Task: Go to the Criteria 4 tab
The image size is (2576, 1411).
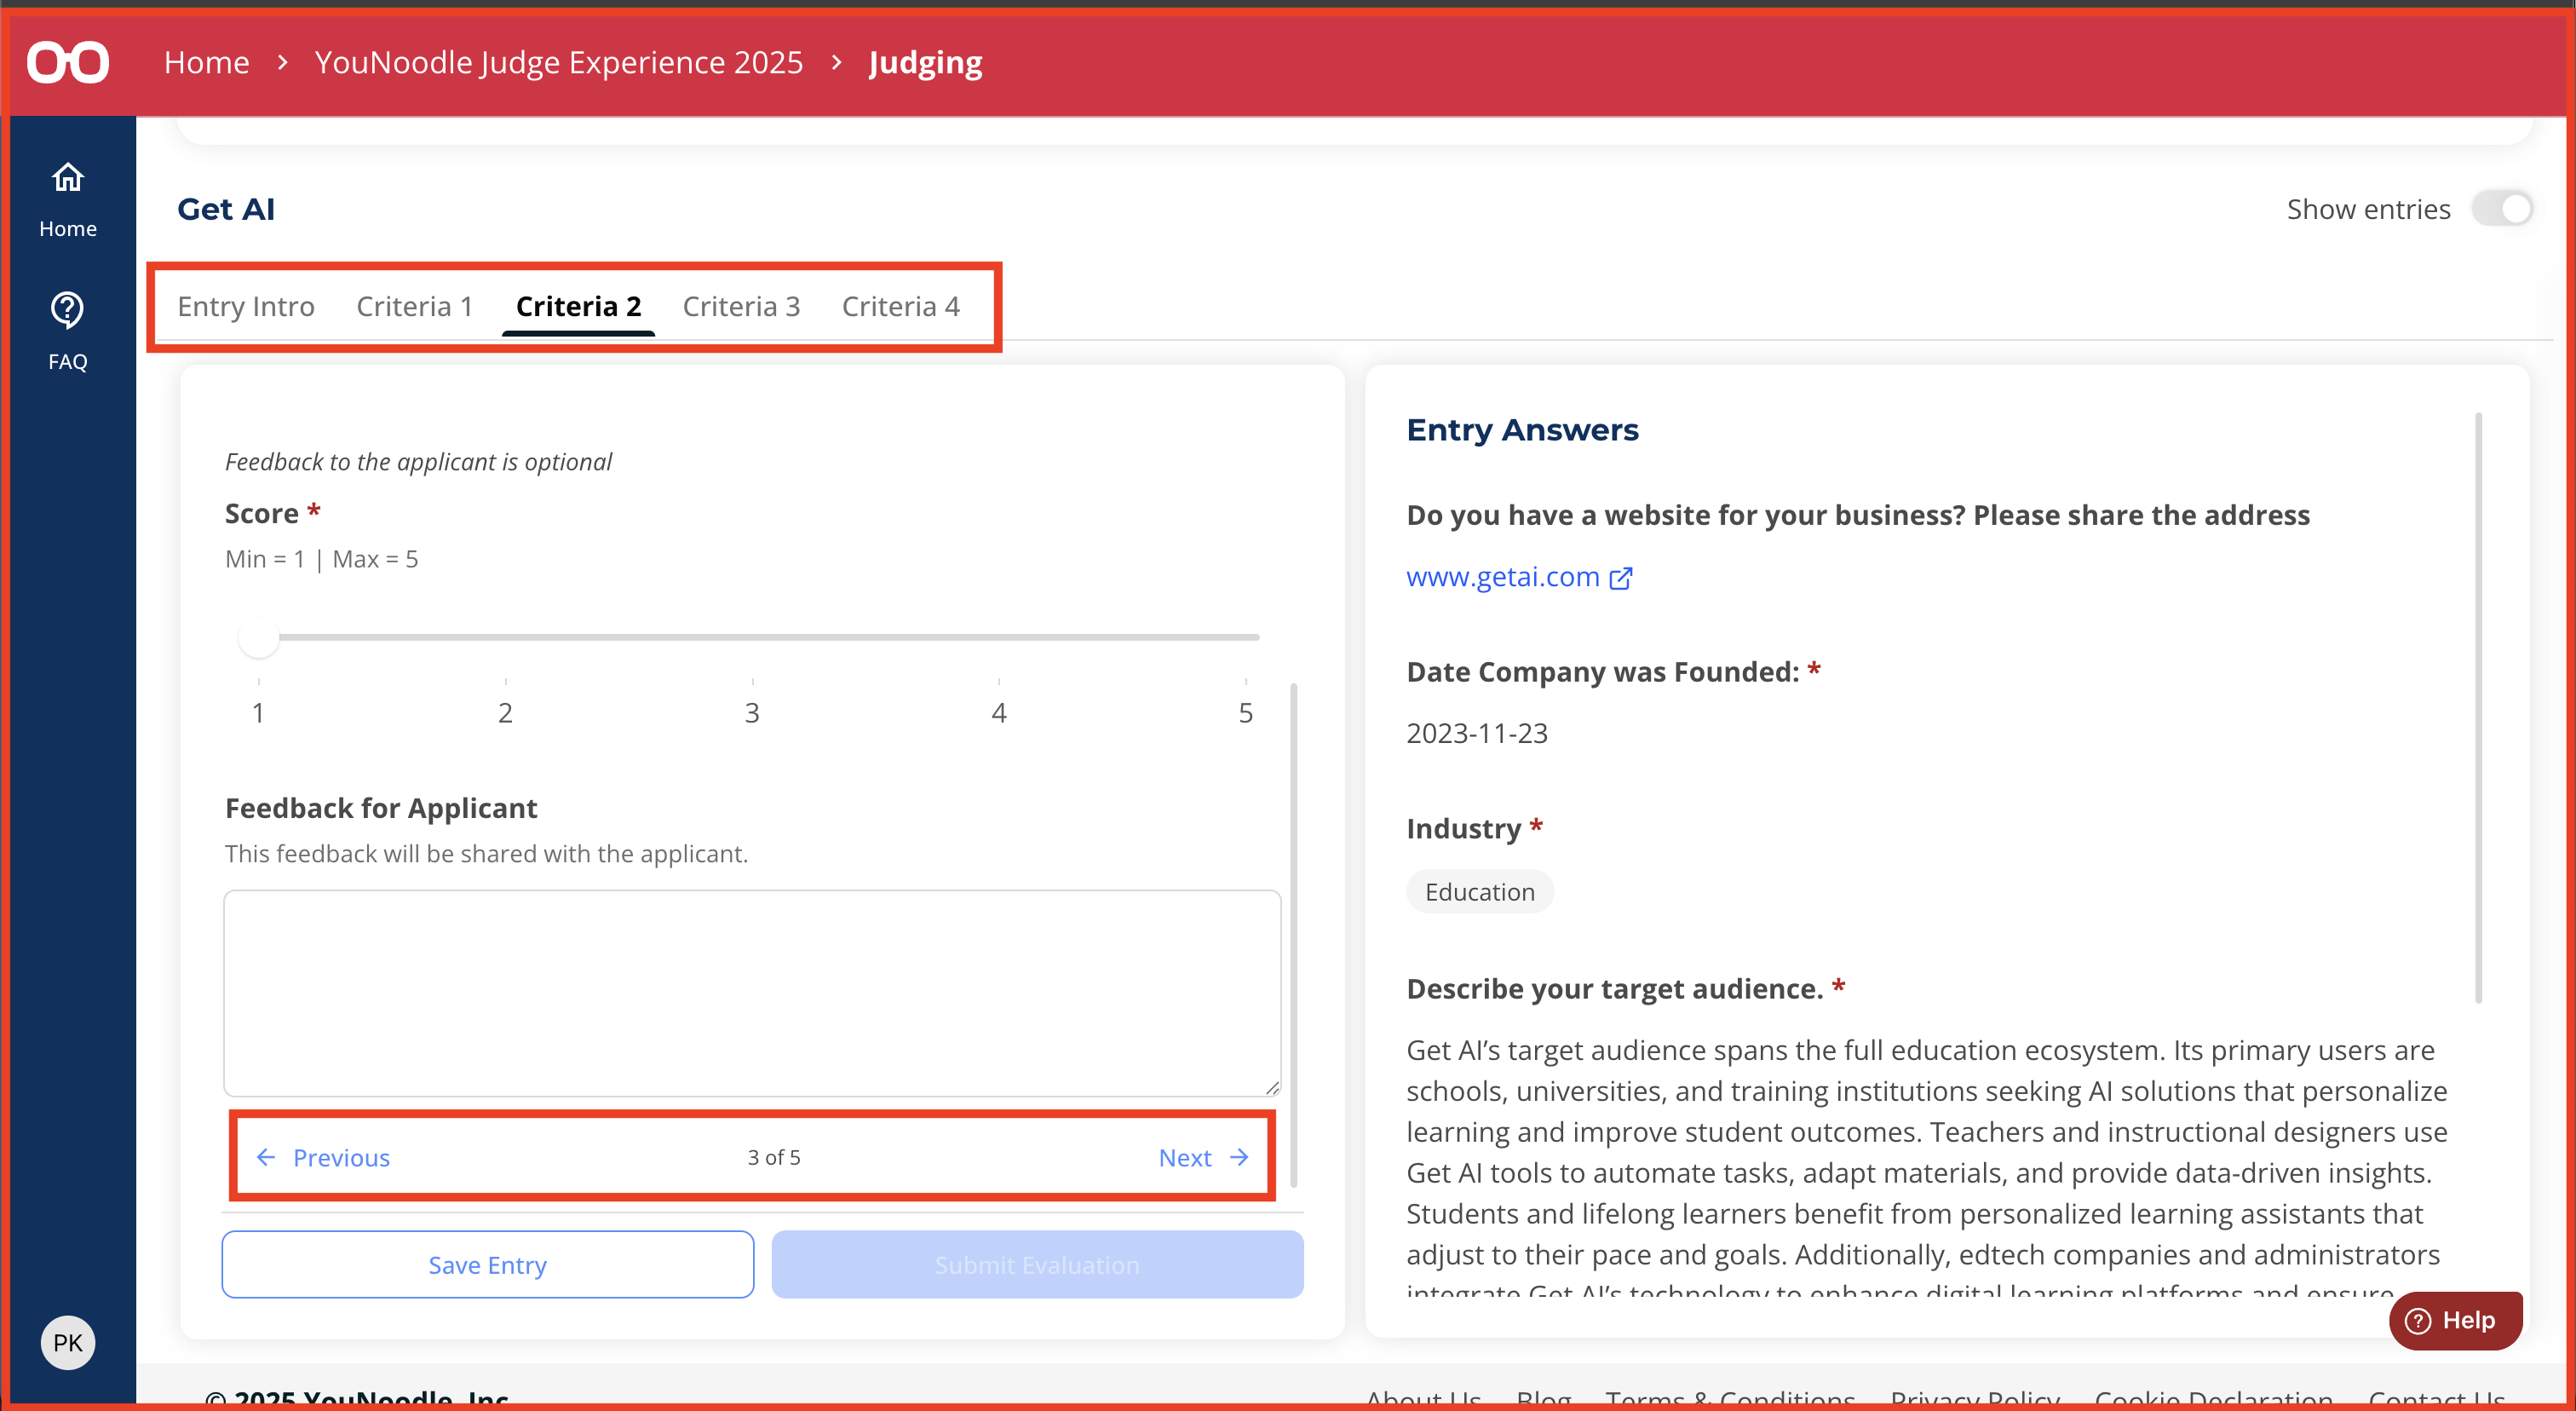Action: (900, 306)
